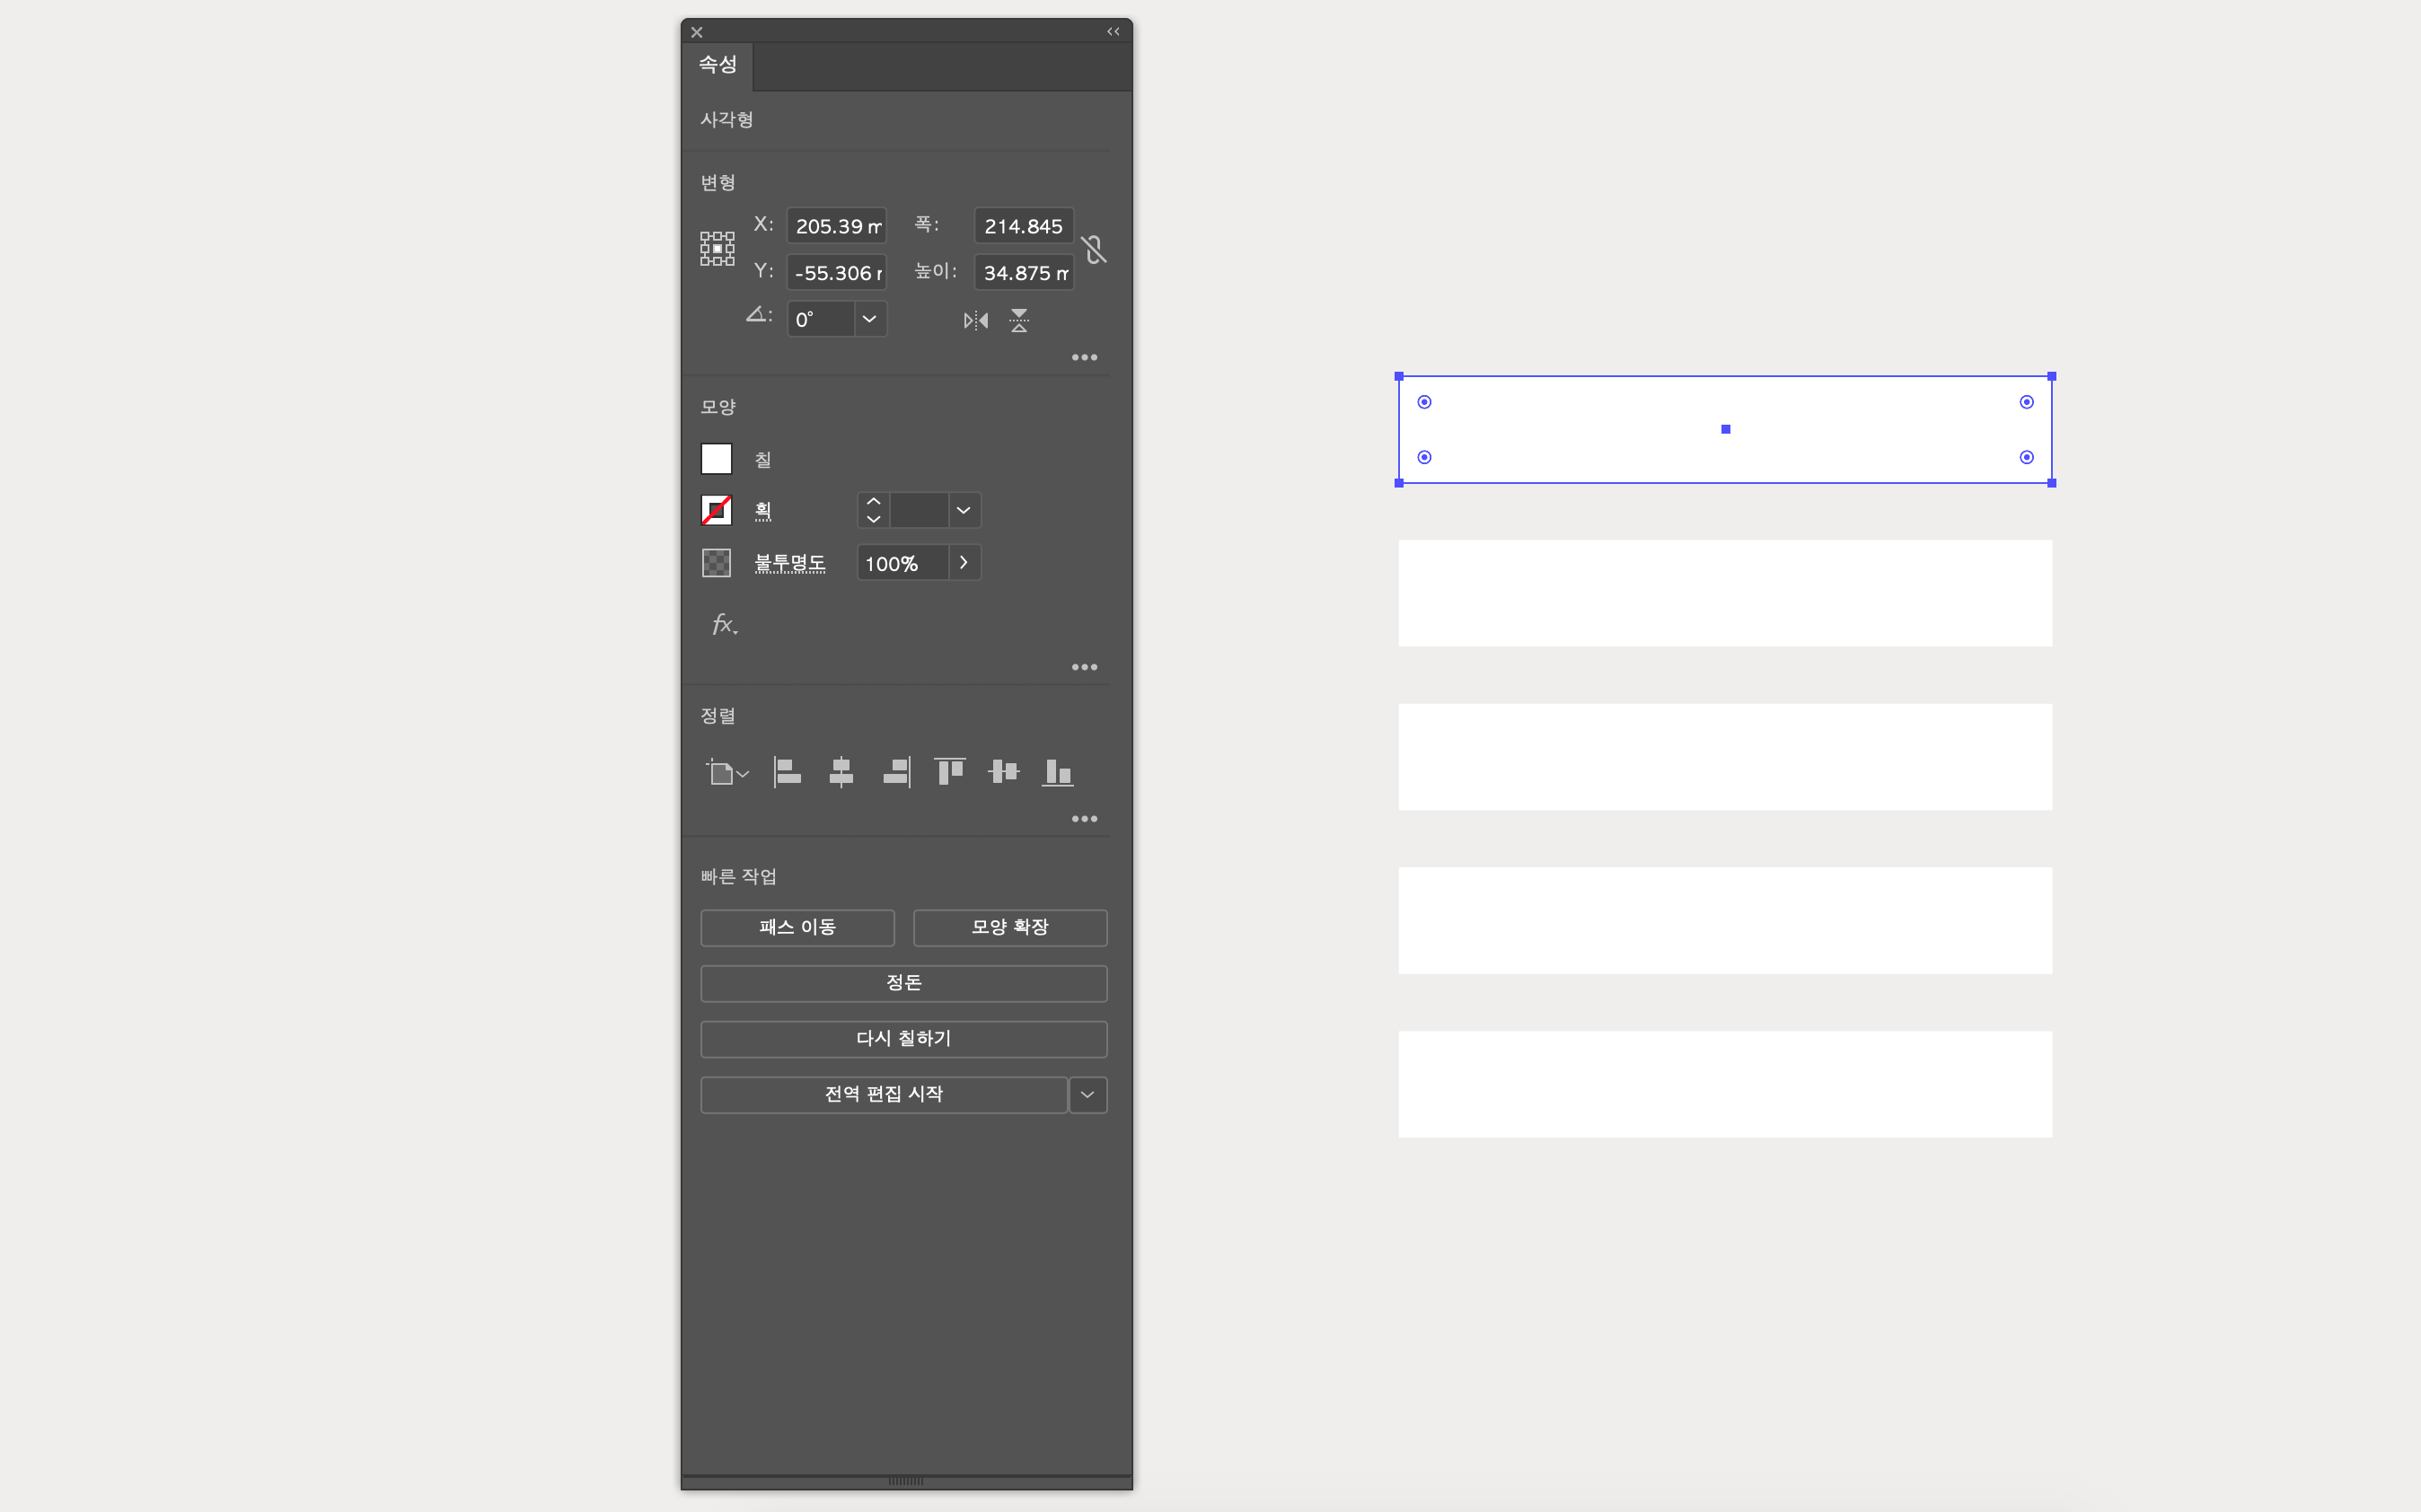Click the reference point grid icon
The width and height of the screenshot is (2421, 1512).
click(717, 248)
